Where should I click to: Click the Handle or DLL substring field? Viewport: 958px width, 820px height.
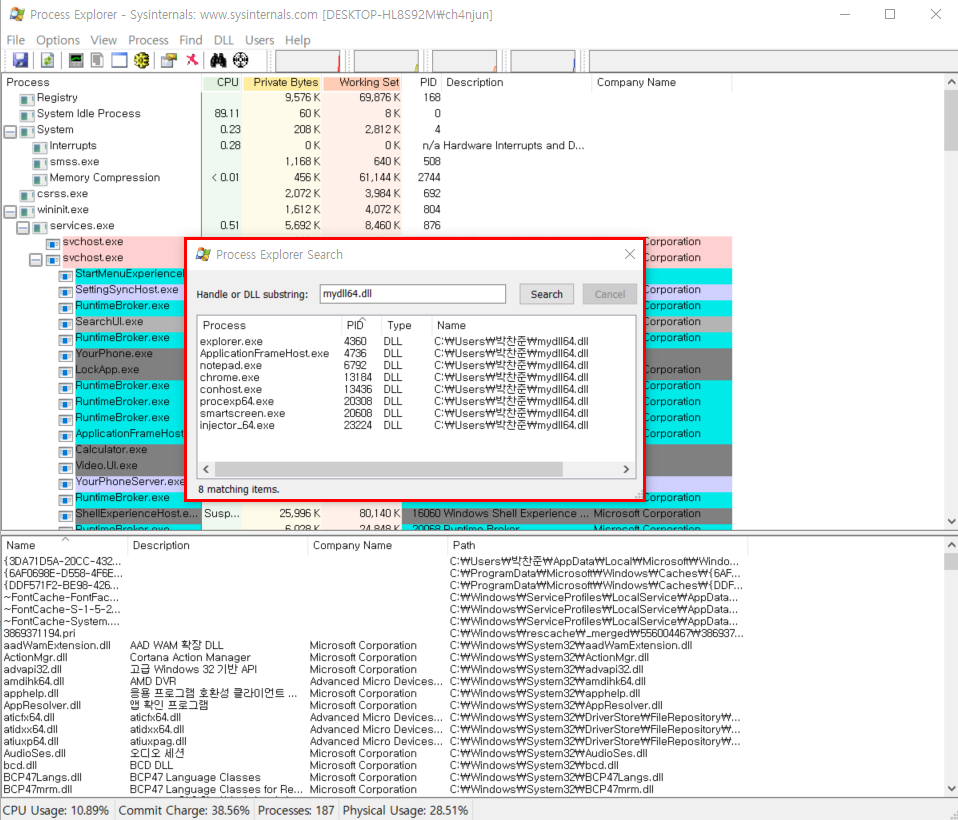coord(413,294)
